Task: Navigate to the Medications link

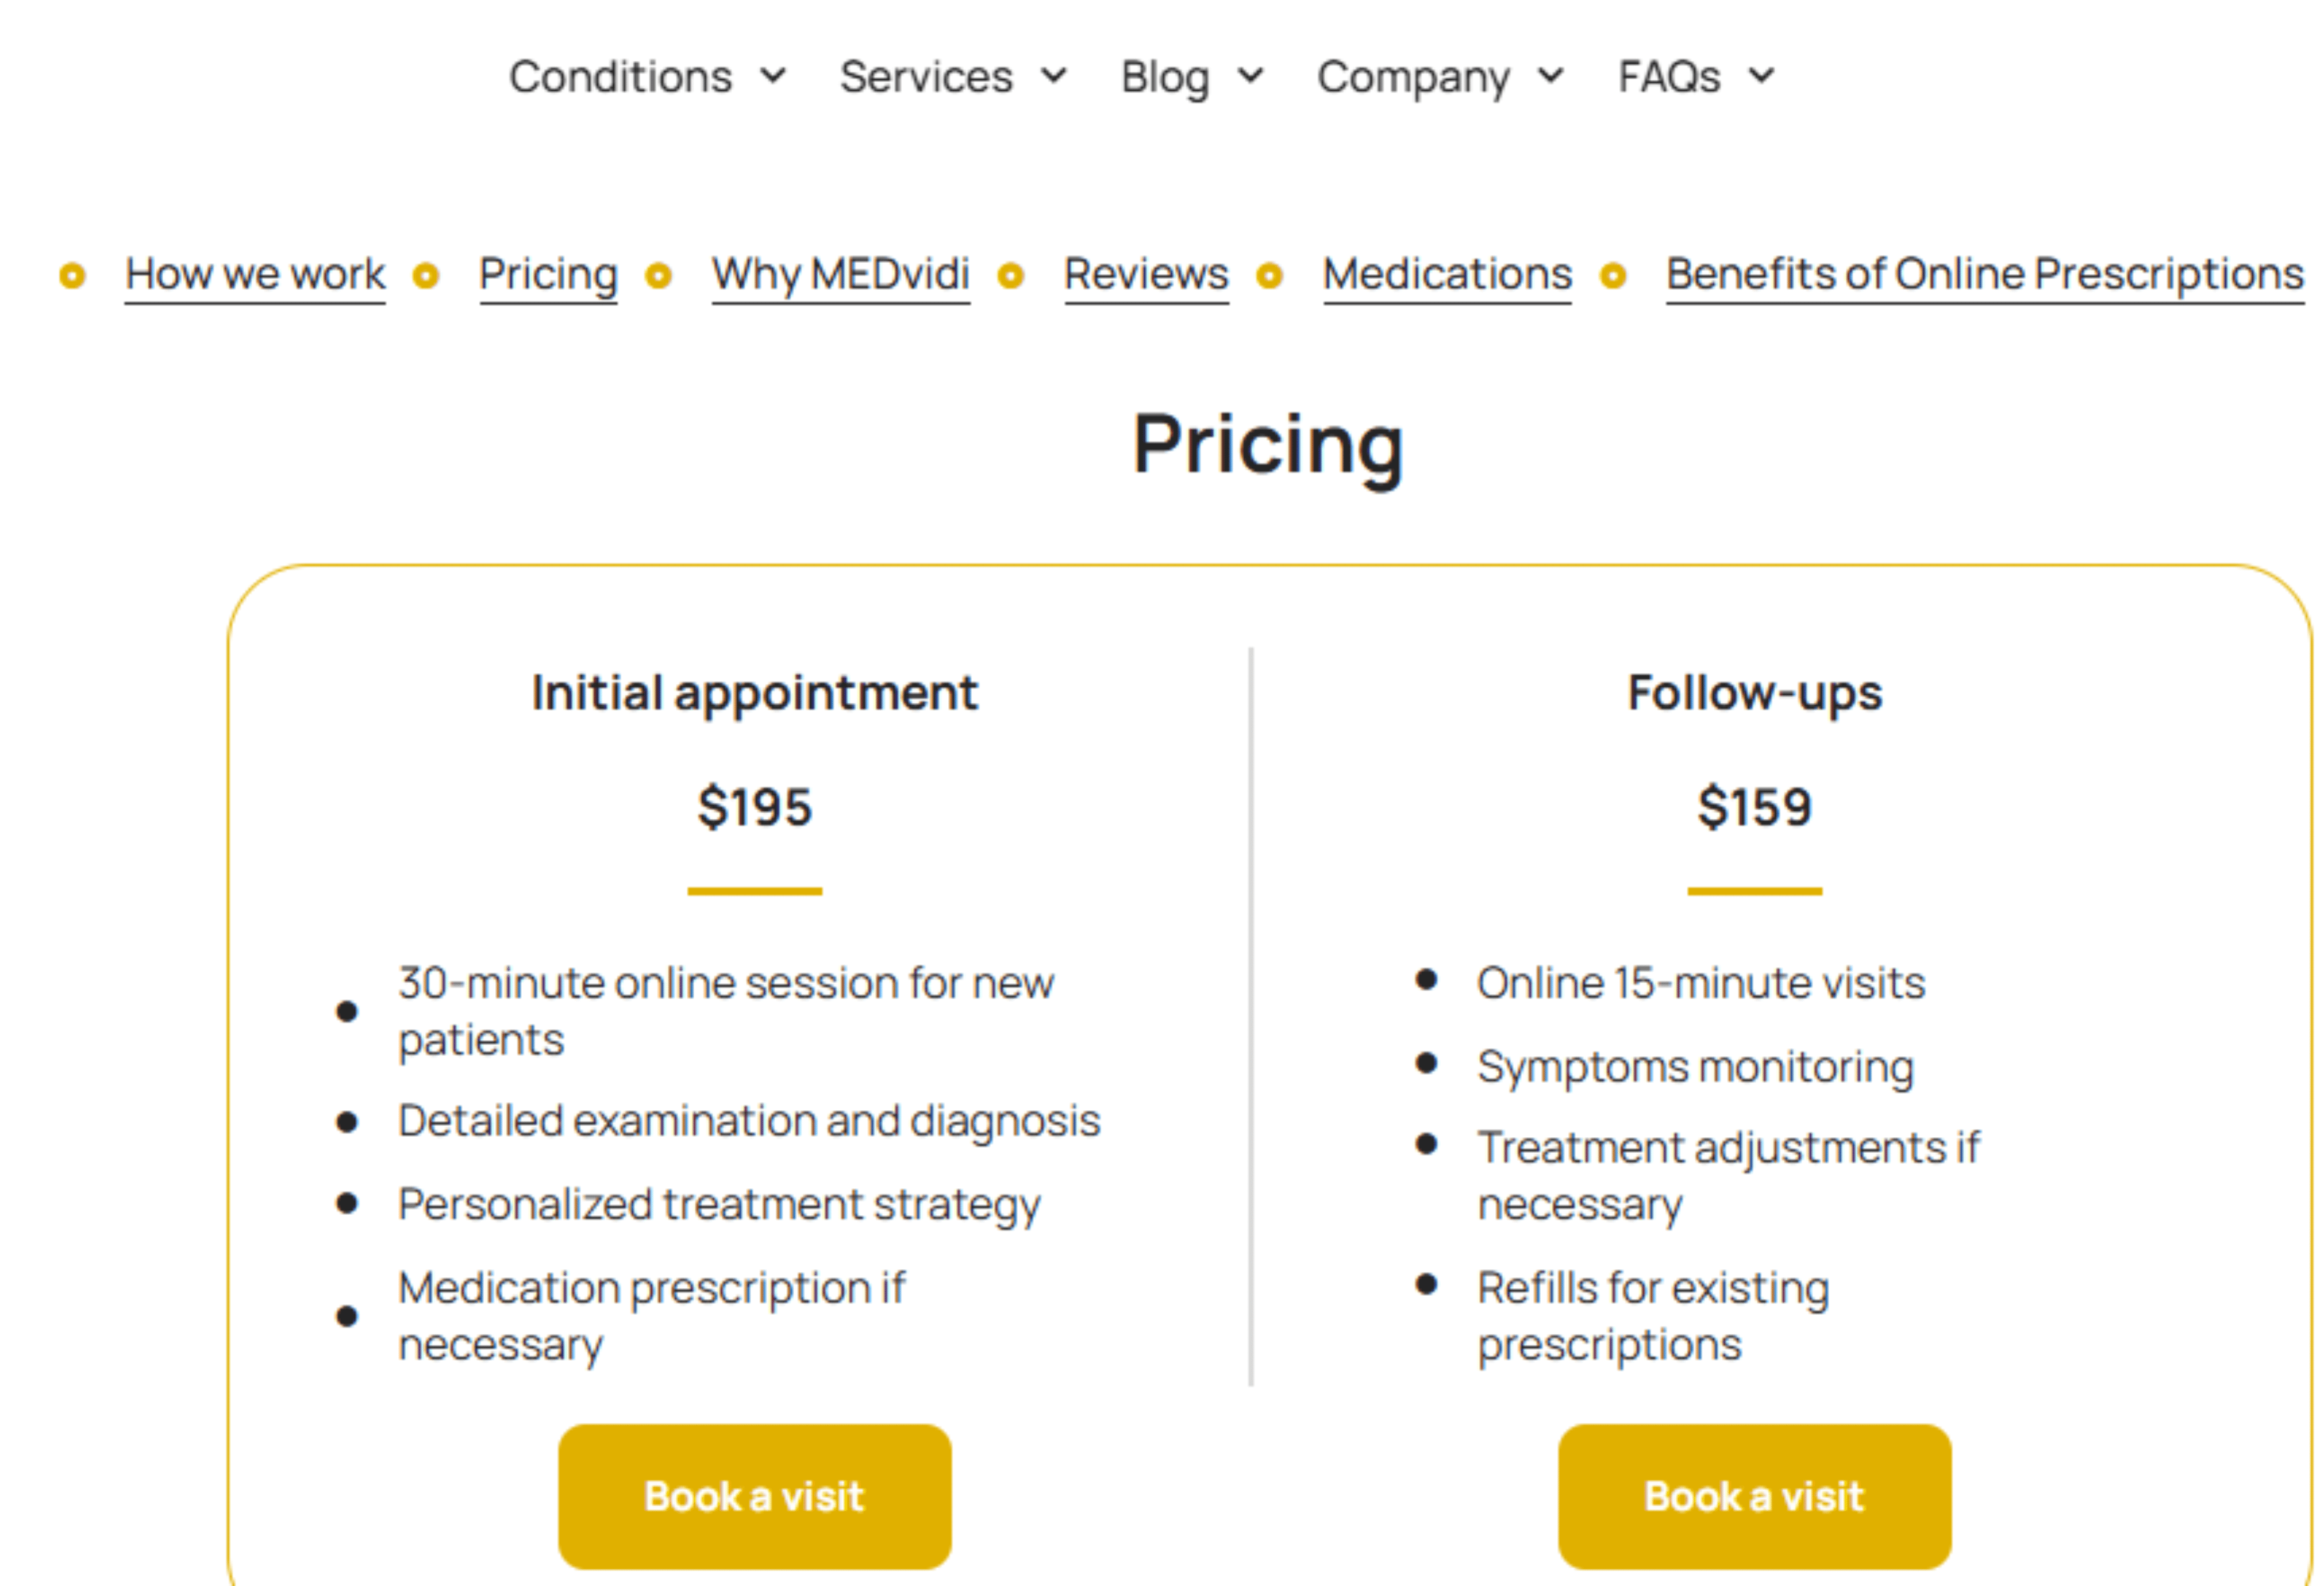Action: point(1447,274)
